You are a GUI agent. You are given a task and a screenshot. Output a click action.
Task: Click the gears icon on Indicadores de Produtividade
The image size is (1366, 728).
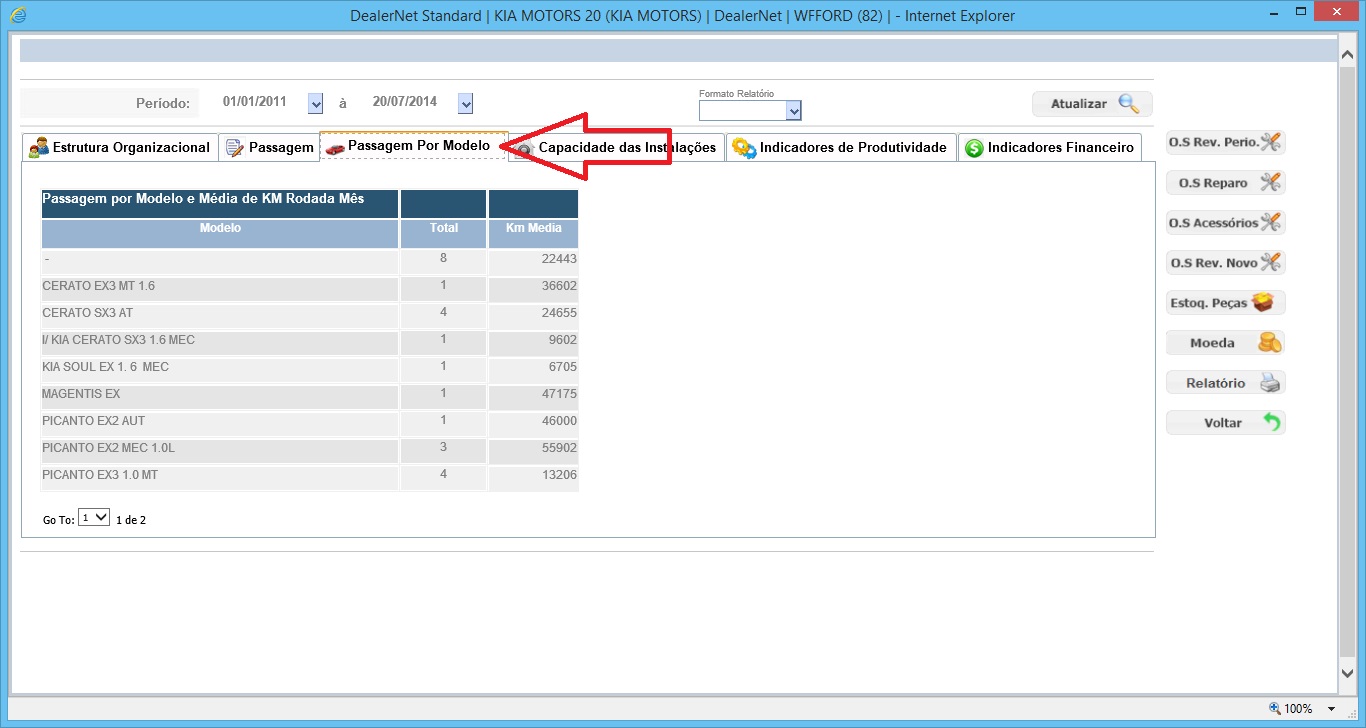(x=744, y=148)
